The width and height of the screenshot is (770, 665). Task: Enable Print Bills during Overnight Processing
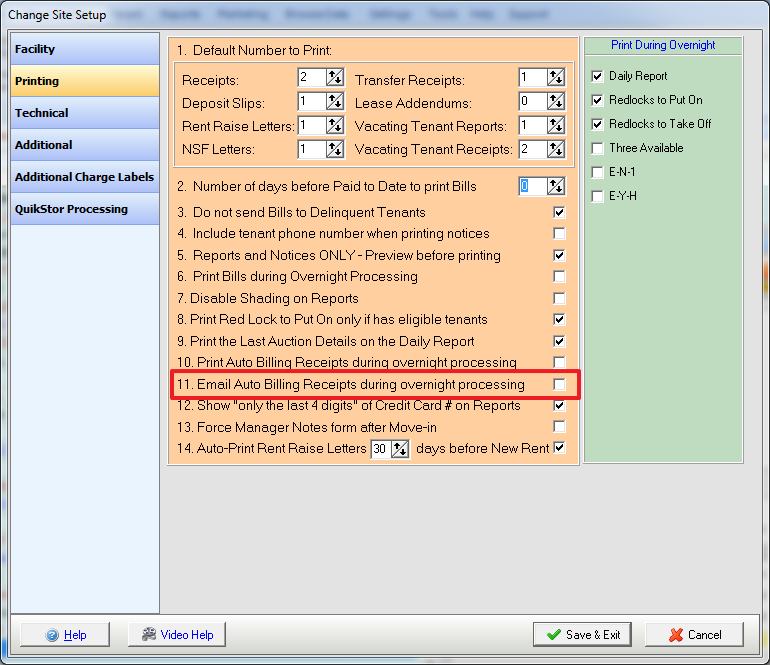559,277
